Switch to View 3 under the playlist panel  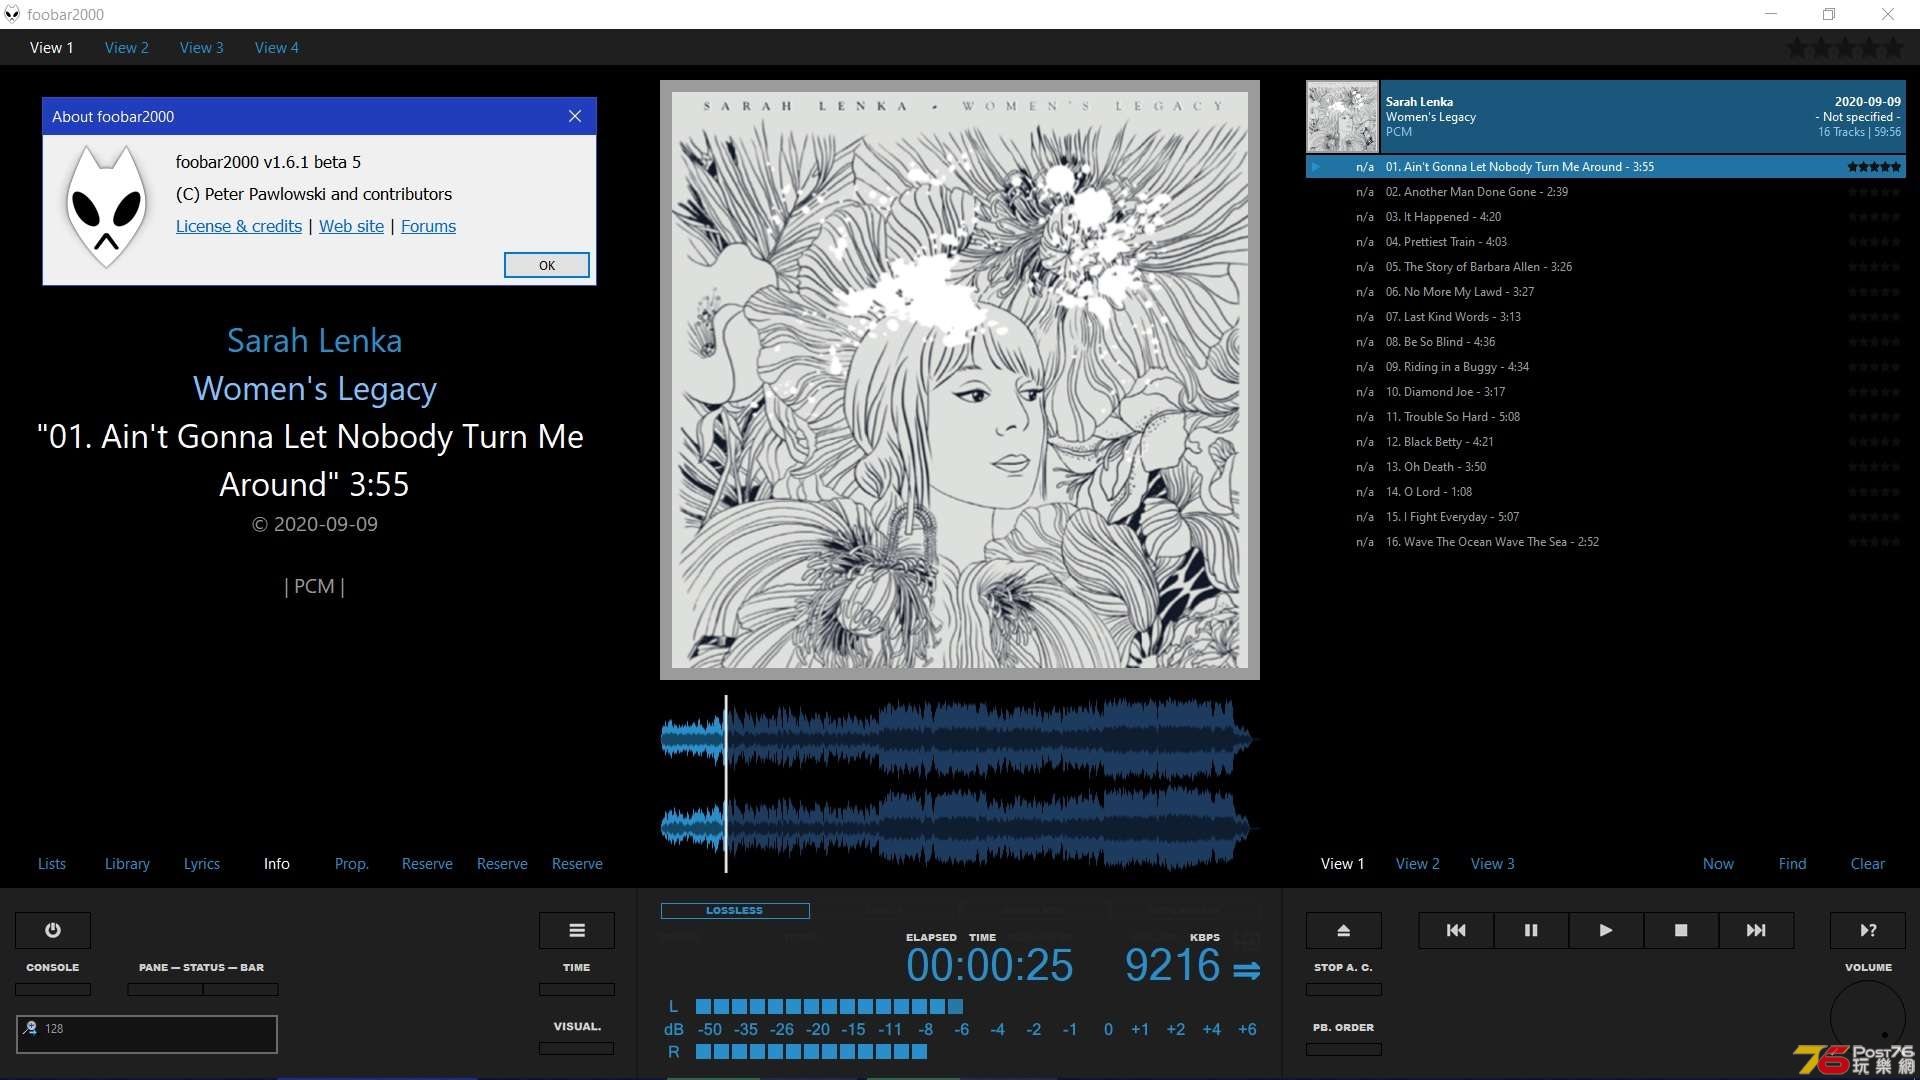[1493, 863]
